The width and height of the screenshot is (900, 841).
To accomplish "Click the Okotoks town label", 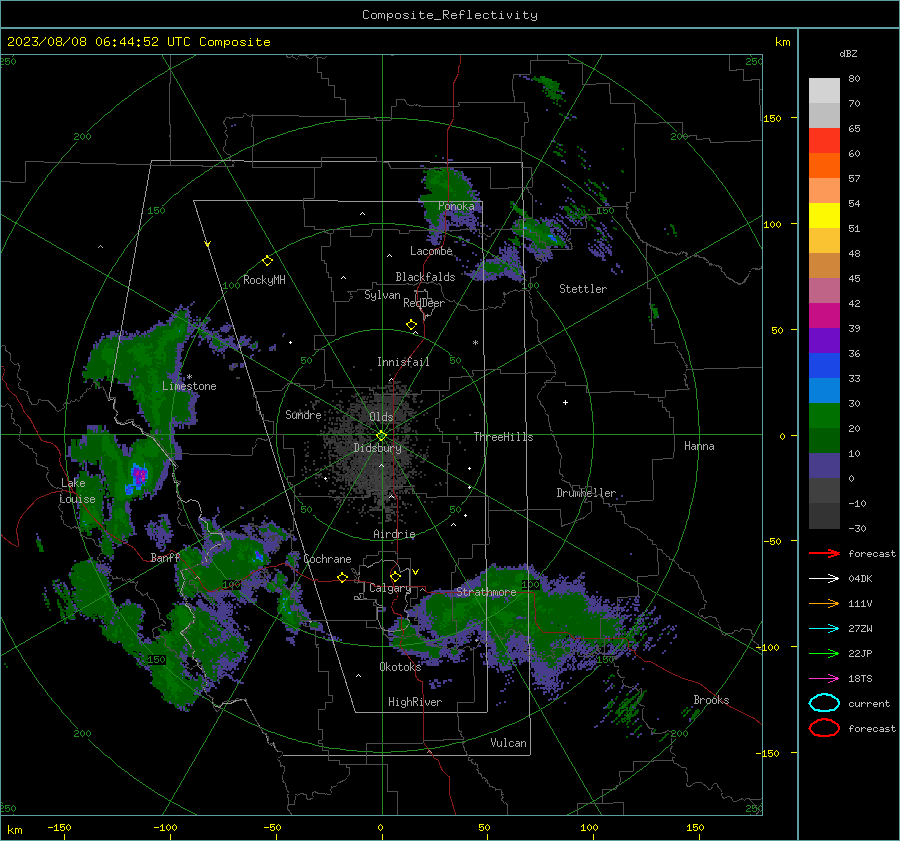I will pyautogui.click(x=400, y=667).
